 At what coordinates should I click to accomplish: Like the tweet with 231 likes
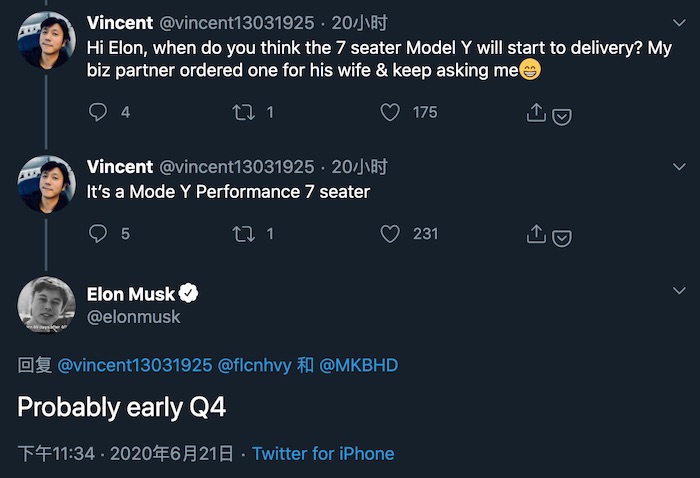click(x=390, y=233)
